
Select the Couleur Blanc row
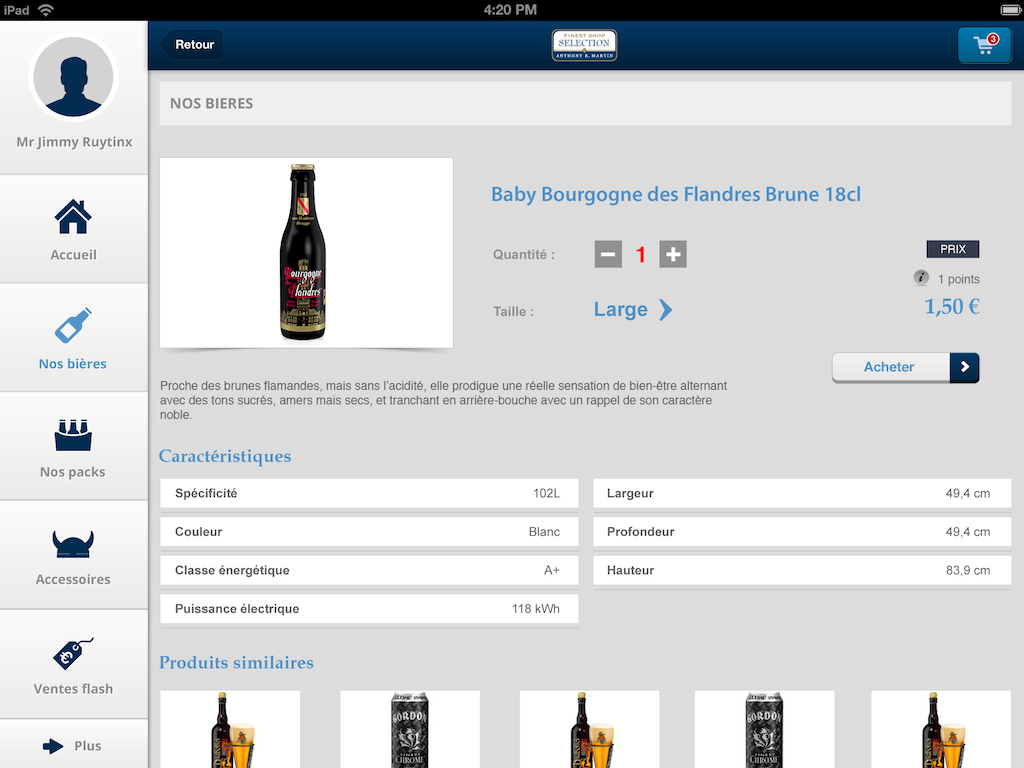click(x=369, y=532)
